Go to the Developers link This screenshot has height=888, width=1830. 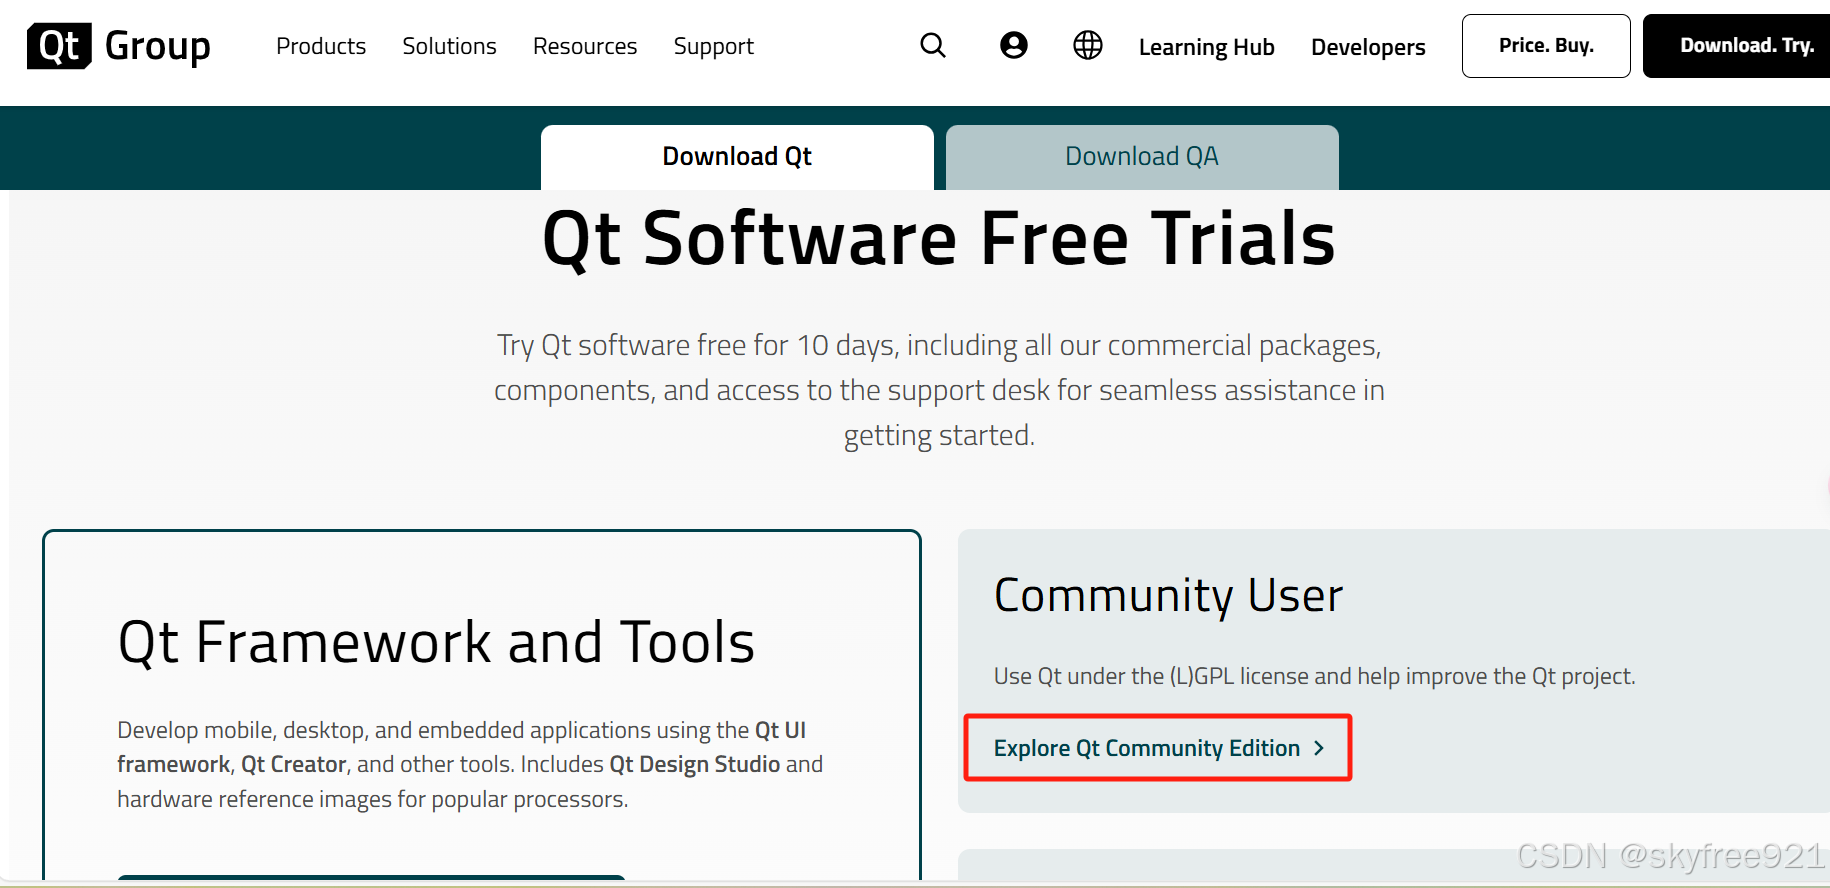click(x=1368, y=47)
